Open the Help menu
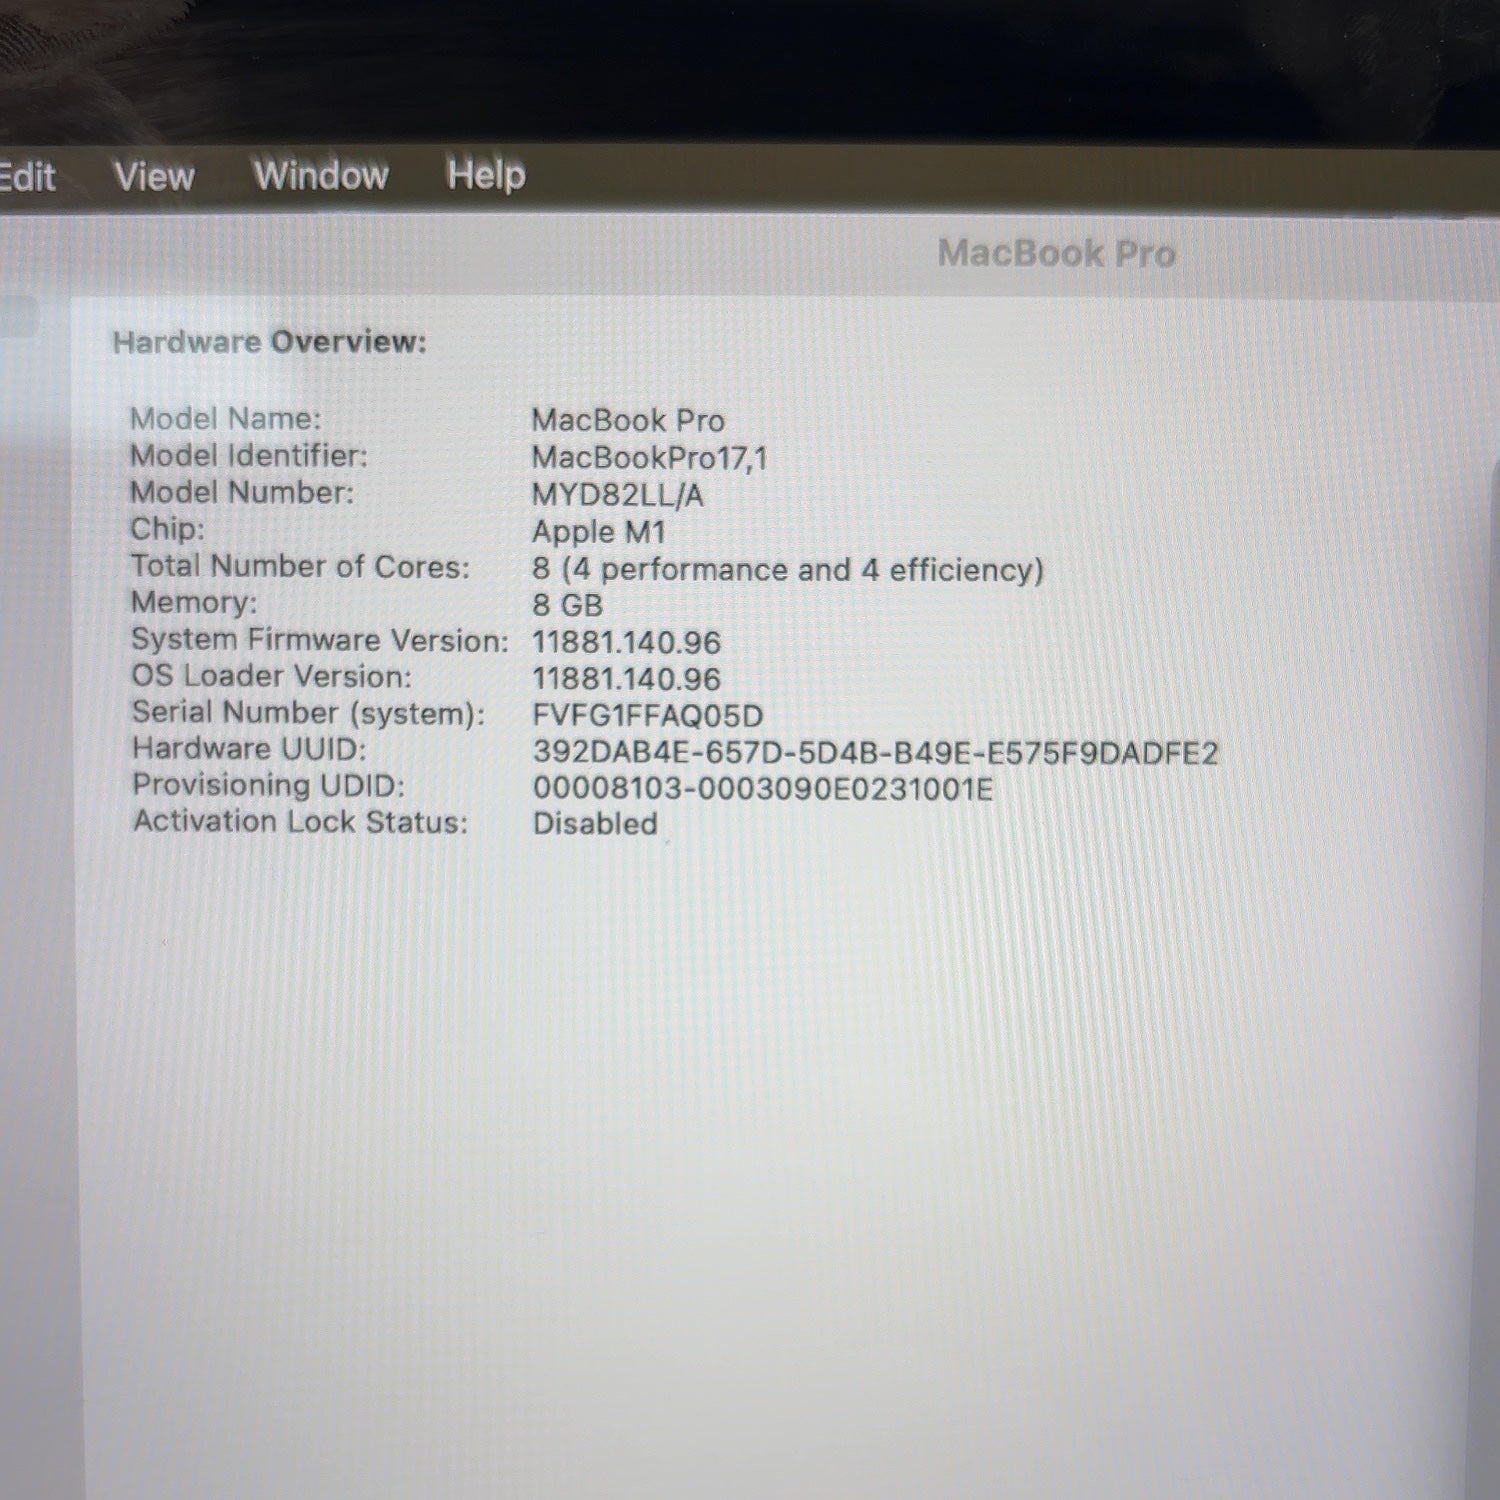 point(486,175)
